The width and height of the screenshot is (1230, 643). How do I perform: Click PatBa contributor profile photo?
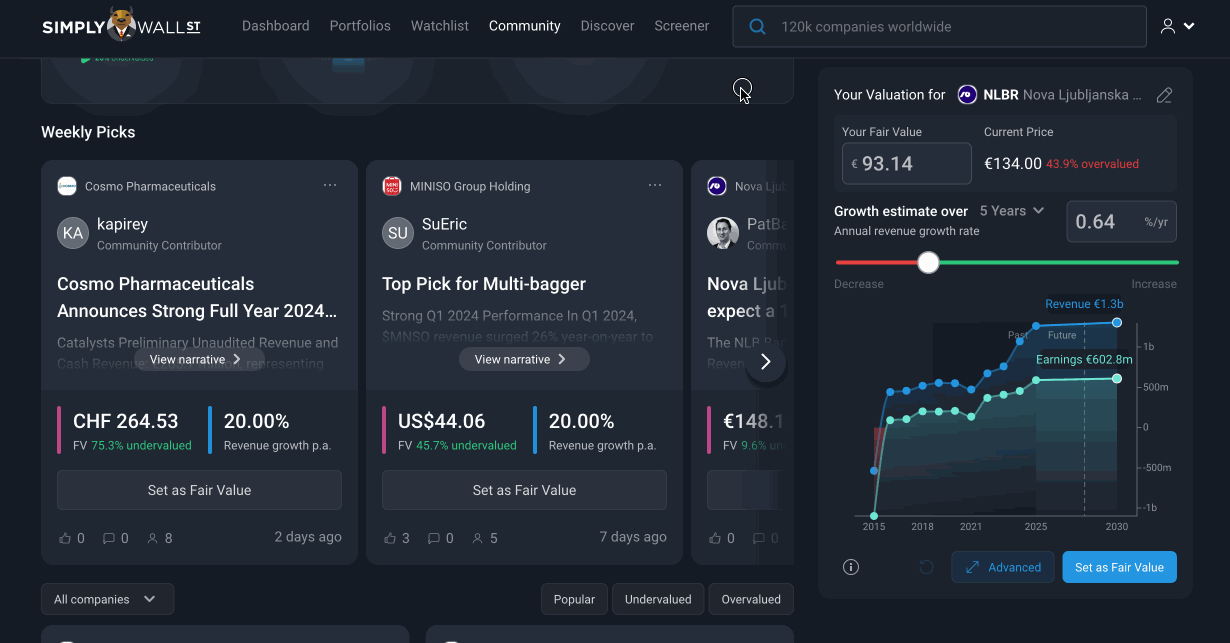723,233
